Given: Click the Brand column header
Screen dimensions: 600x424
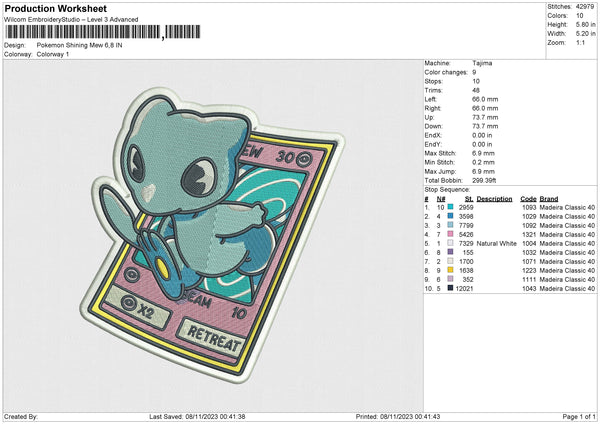Looking at the screenshot, I should point(549,199).
